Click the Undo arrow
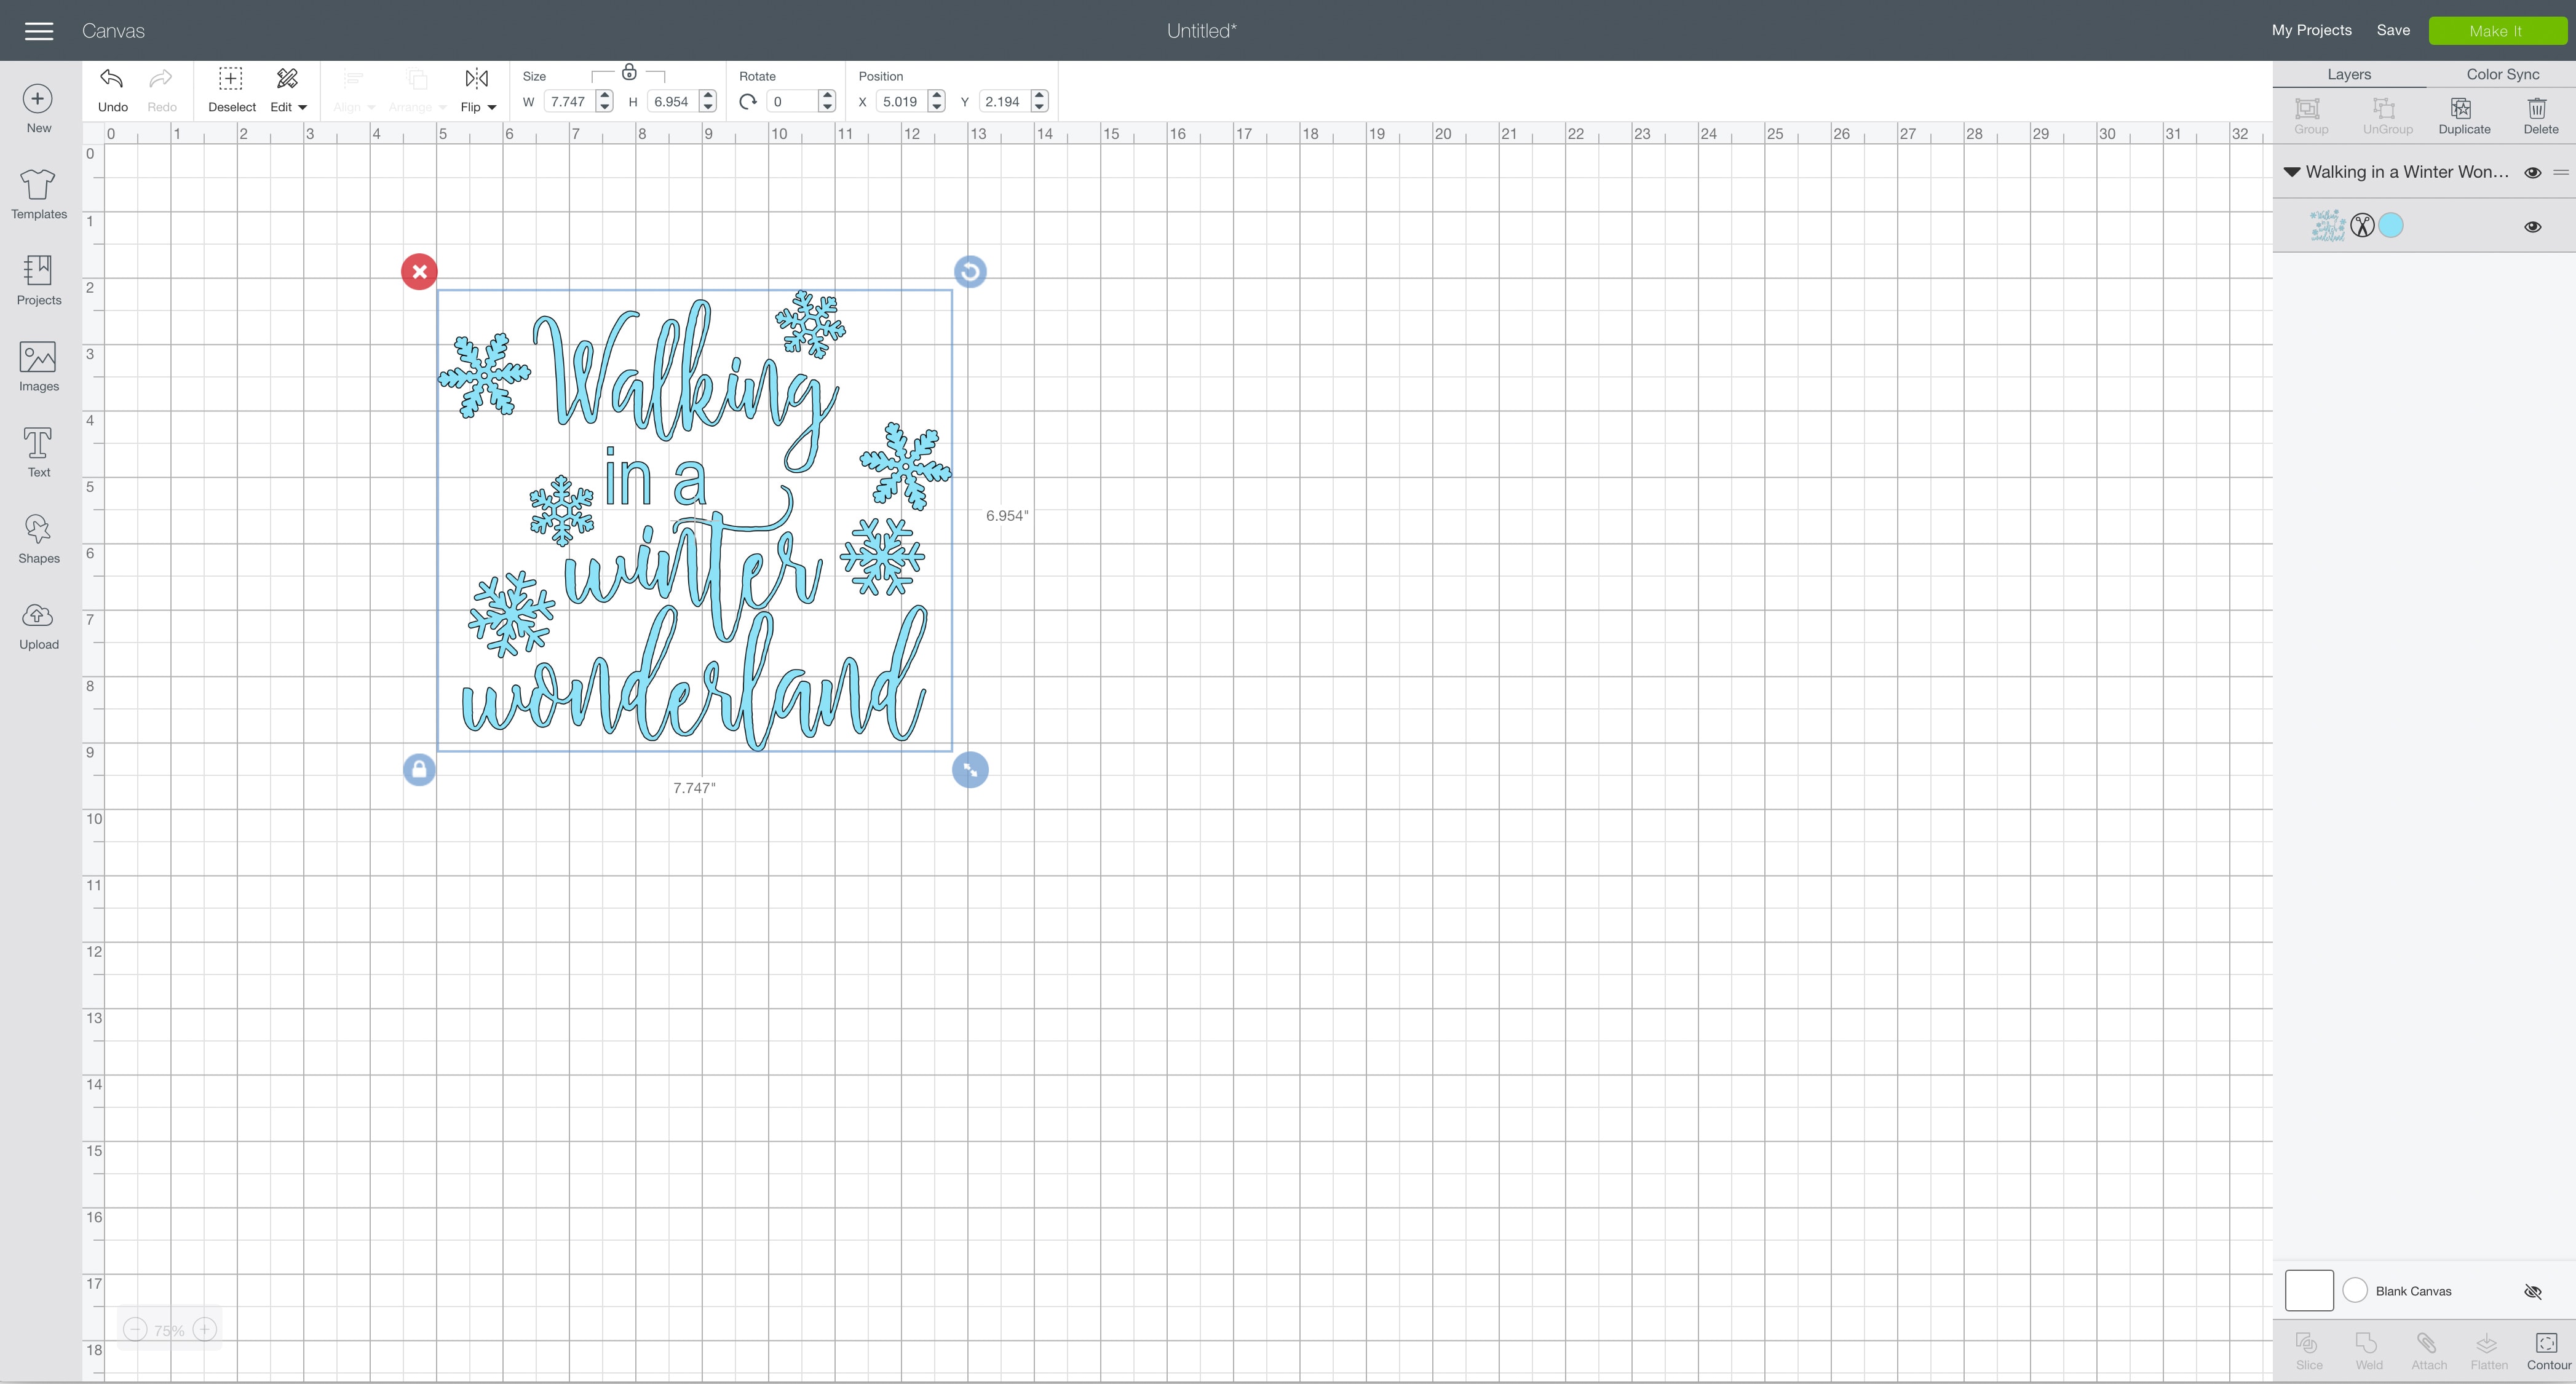 click(x=112, y=80)
